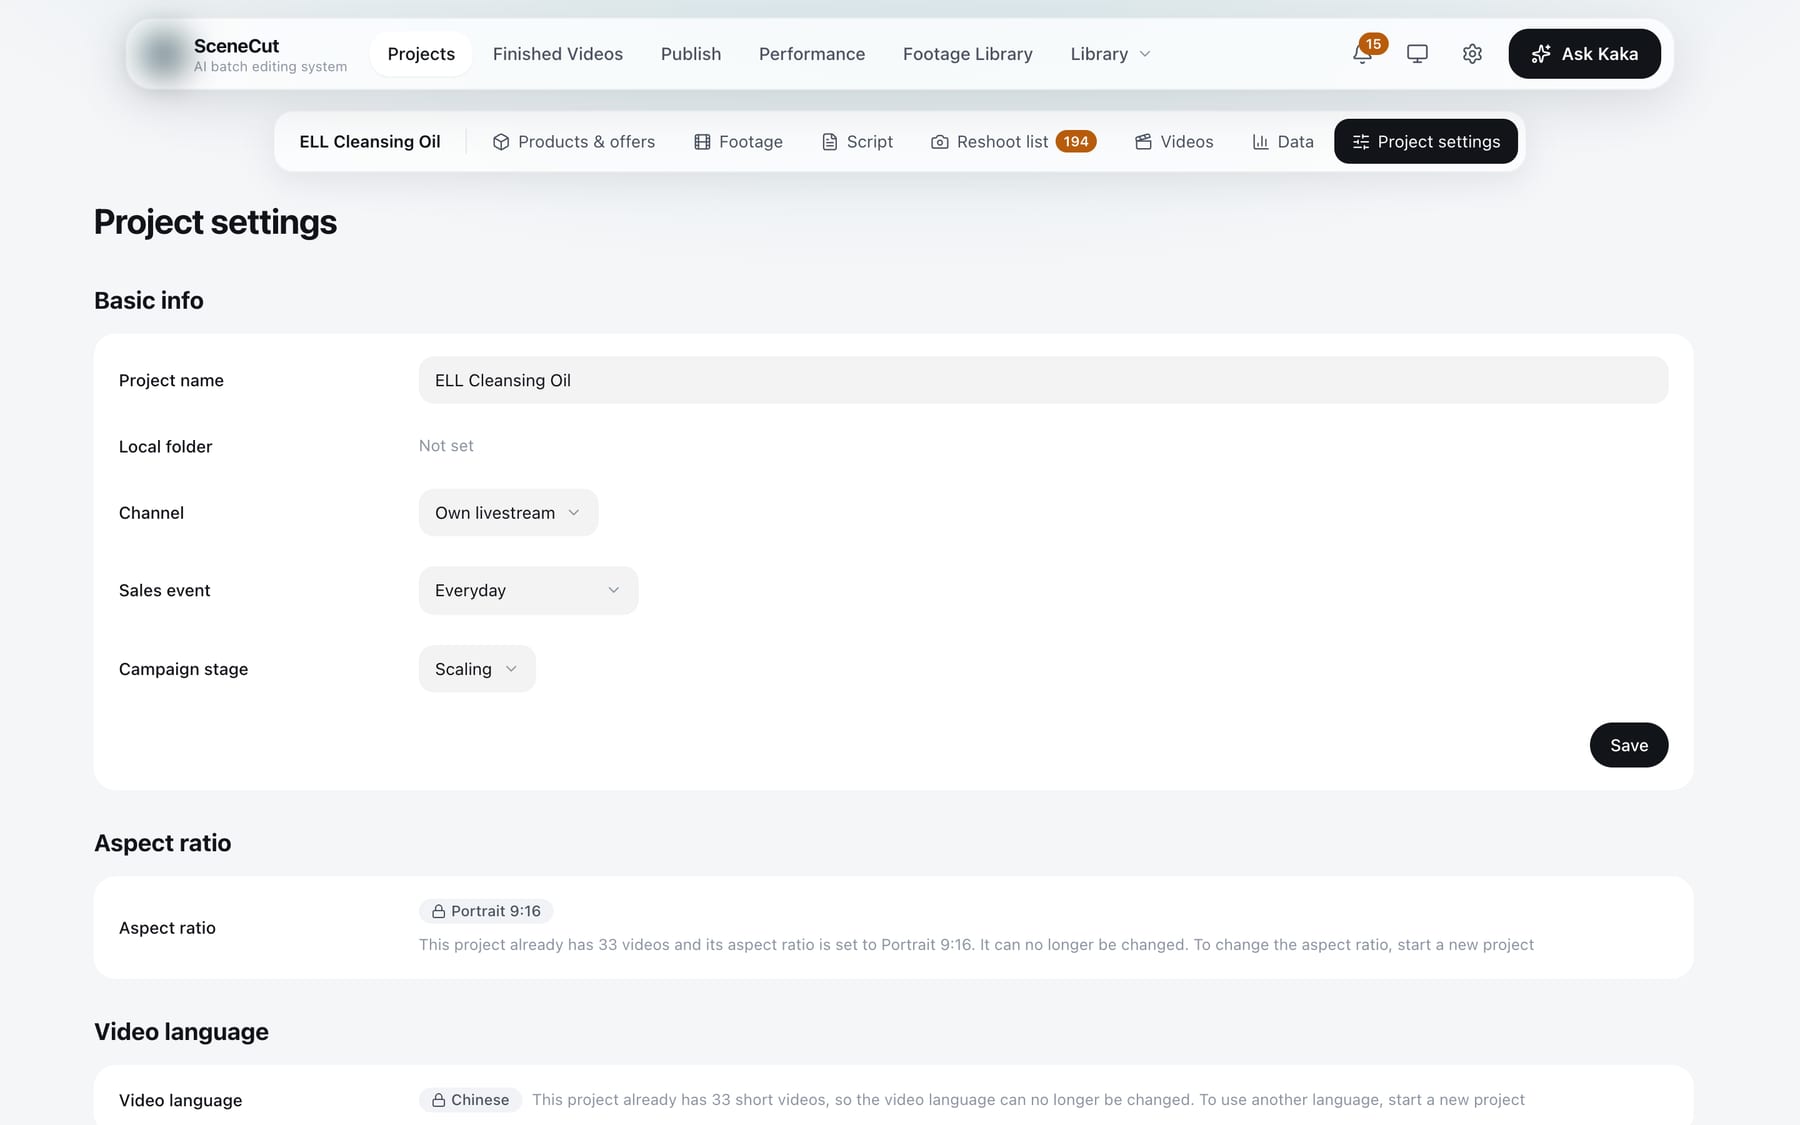This screenshot has width=1800, height=1125.
Task: Click the 'Sales event' field label
Action: [x=165, y=591]
